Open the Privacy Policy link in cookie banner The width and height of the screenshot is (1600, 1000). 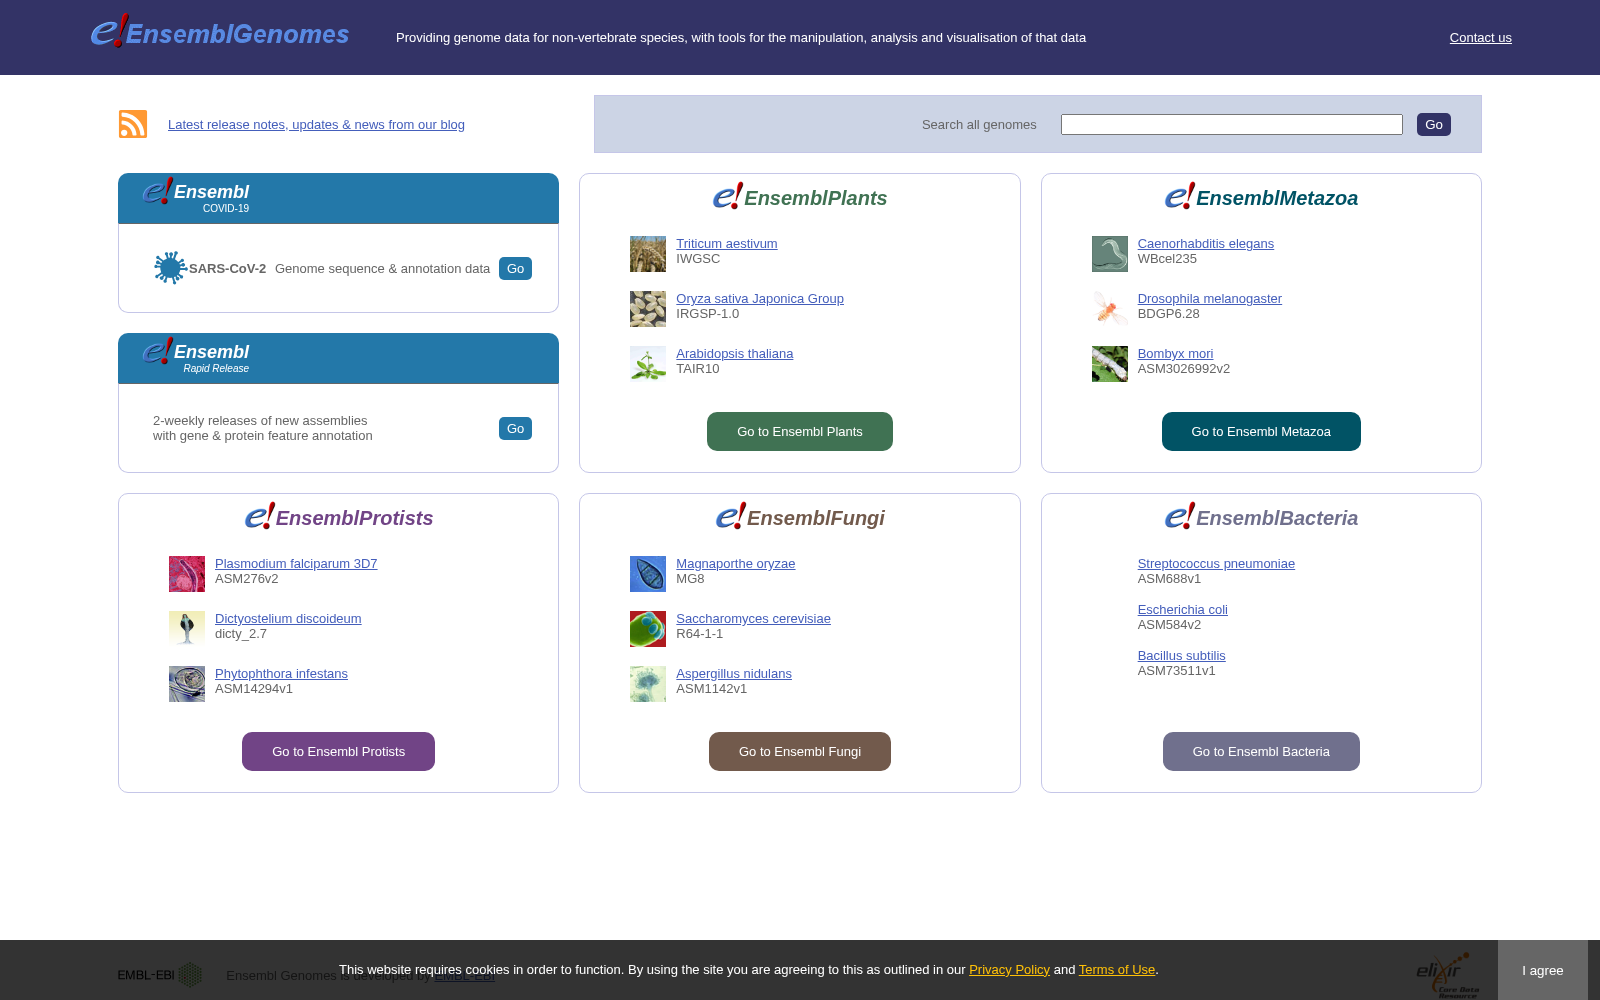pos(1010,969)
